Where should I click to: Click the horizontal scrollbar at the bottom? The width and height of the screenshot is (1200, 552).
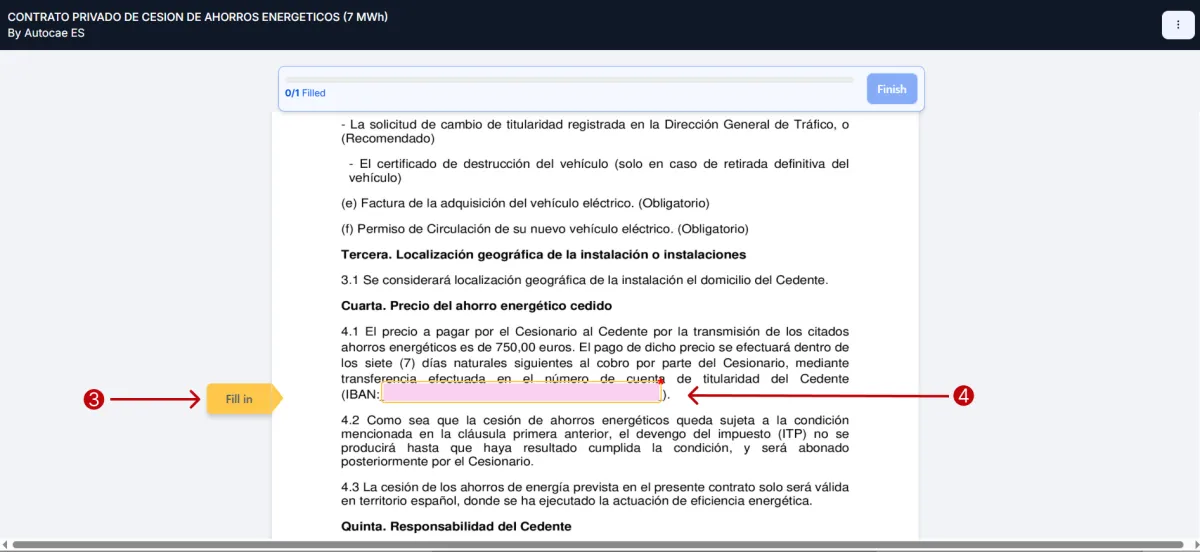pos(599,545)
